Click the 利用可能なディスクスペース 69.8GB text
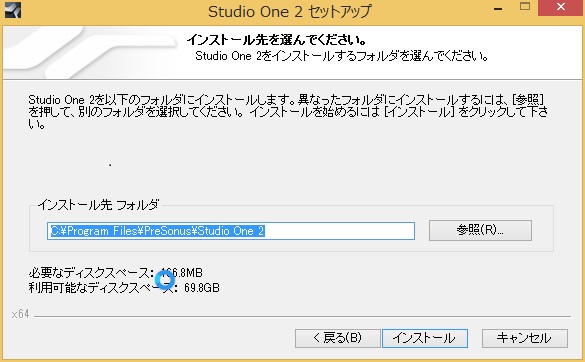The image size is (585, 362). [124, 288]
